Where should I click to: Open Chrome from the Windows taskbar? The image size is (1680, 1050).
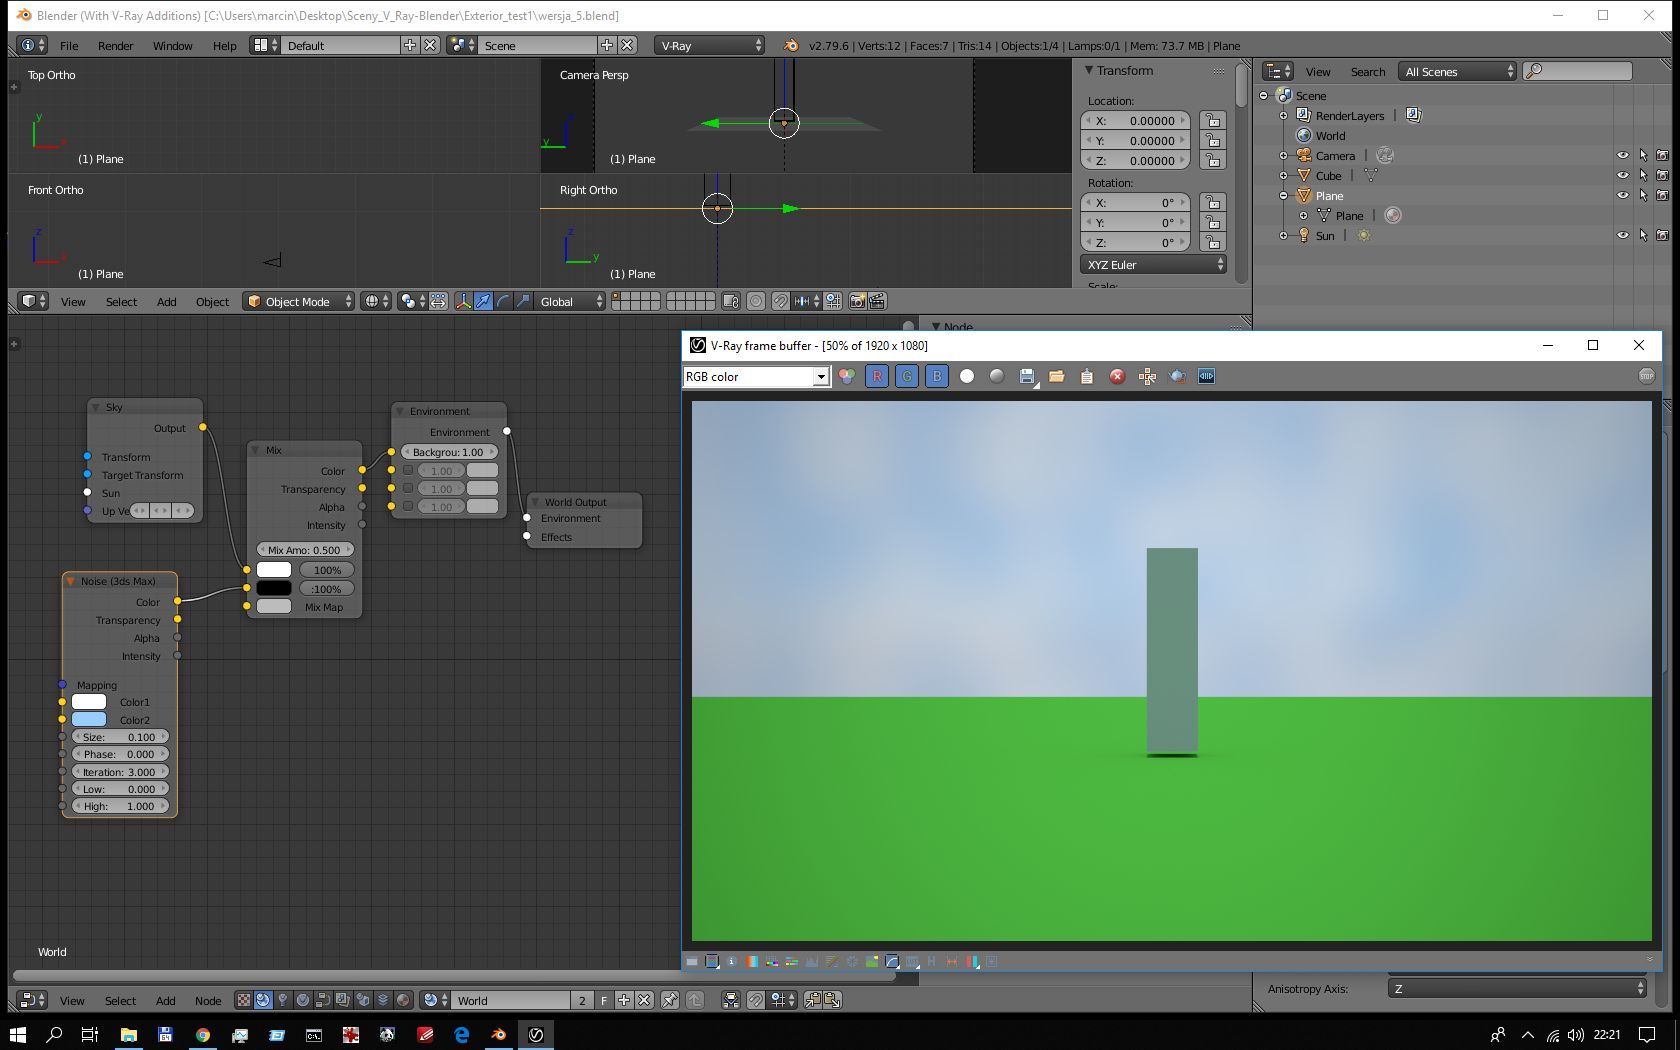[x=203, y=1034]
